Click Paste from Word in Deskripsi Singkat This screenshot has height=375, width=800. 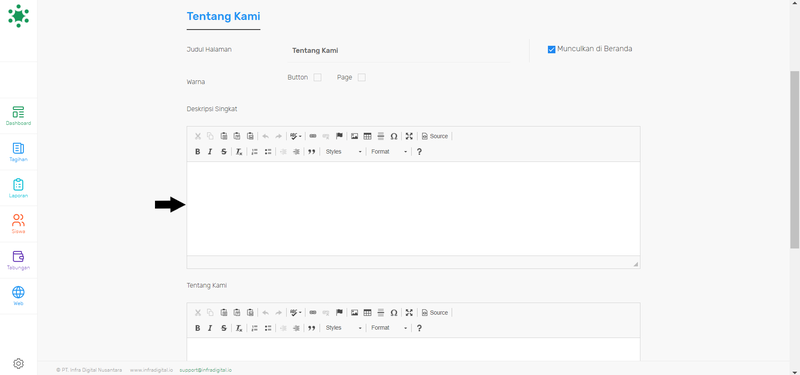tap(250, 136)
